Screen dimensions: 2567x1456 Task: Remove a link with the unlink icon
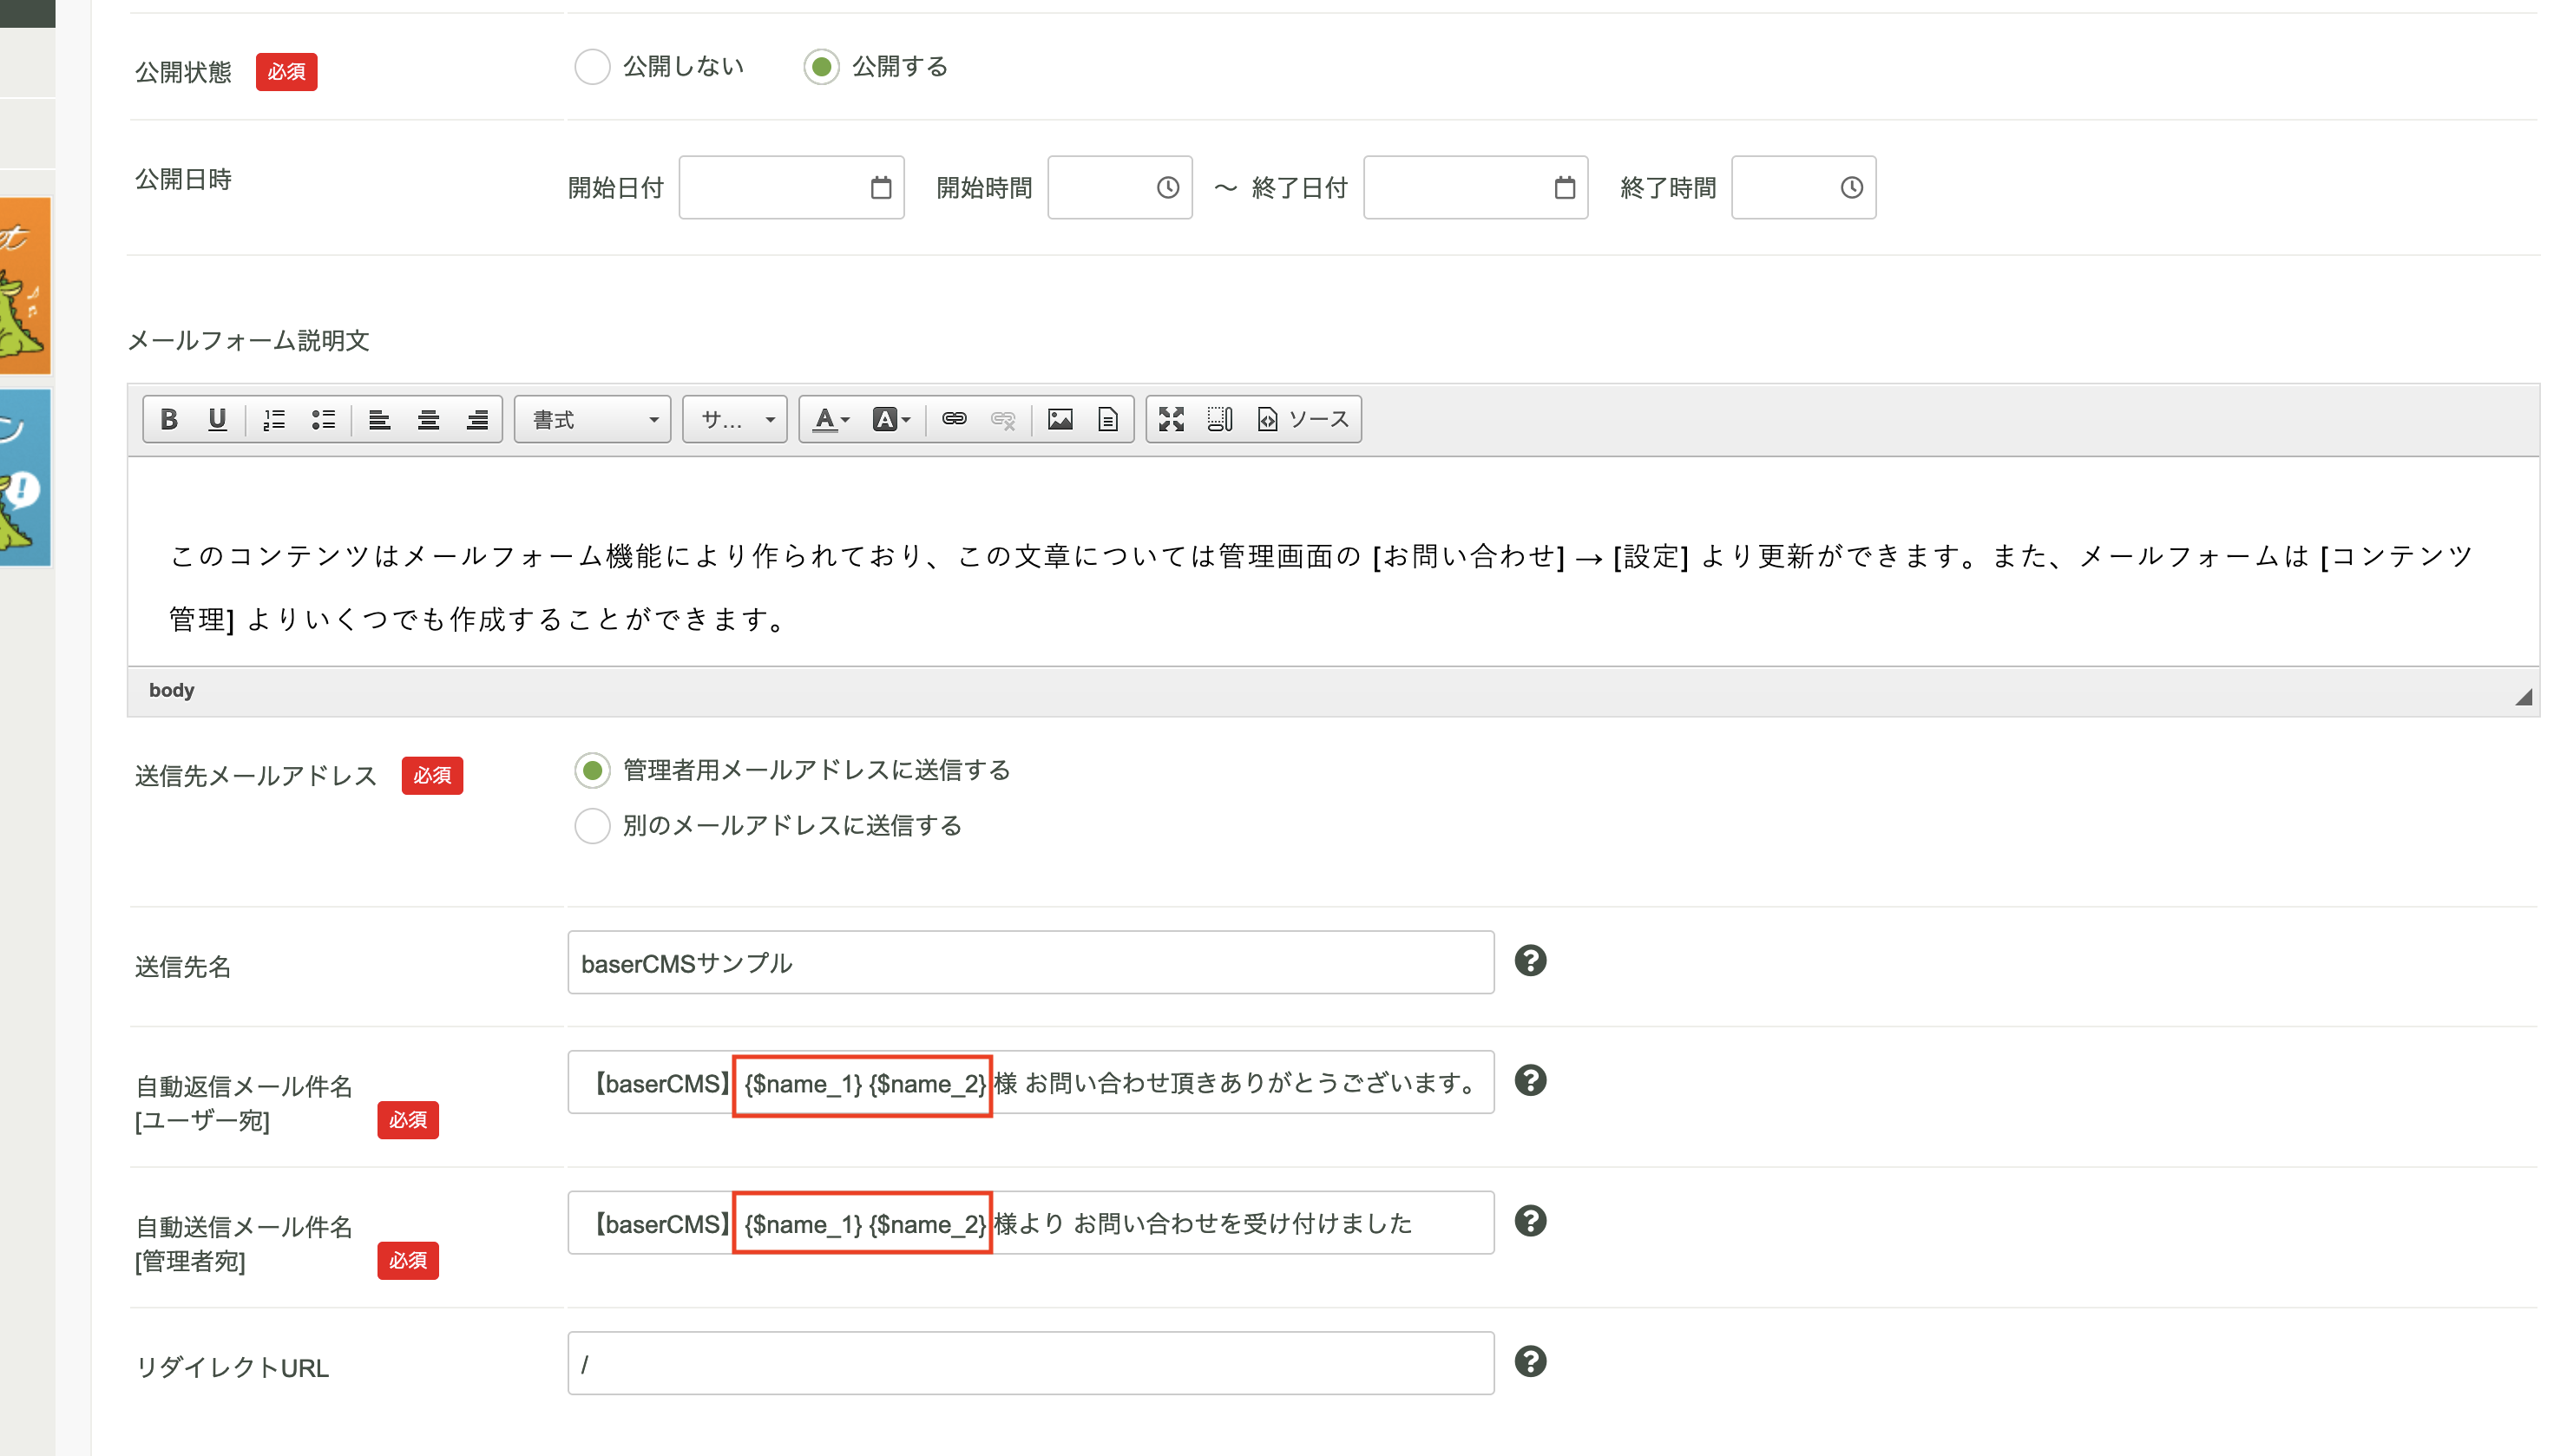1003,419
